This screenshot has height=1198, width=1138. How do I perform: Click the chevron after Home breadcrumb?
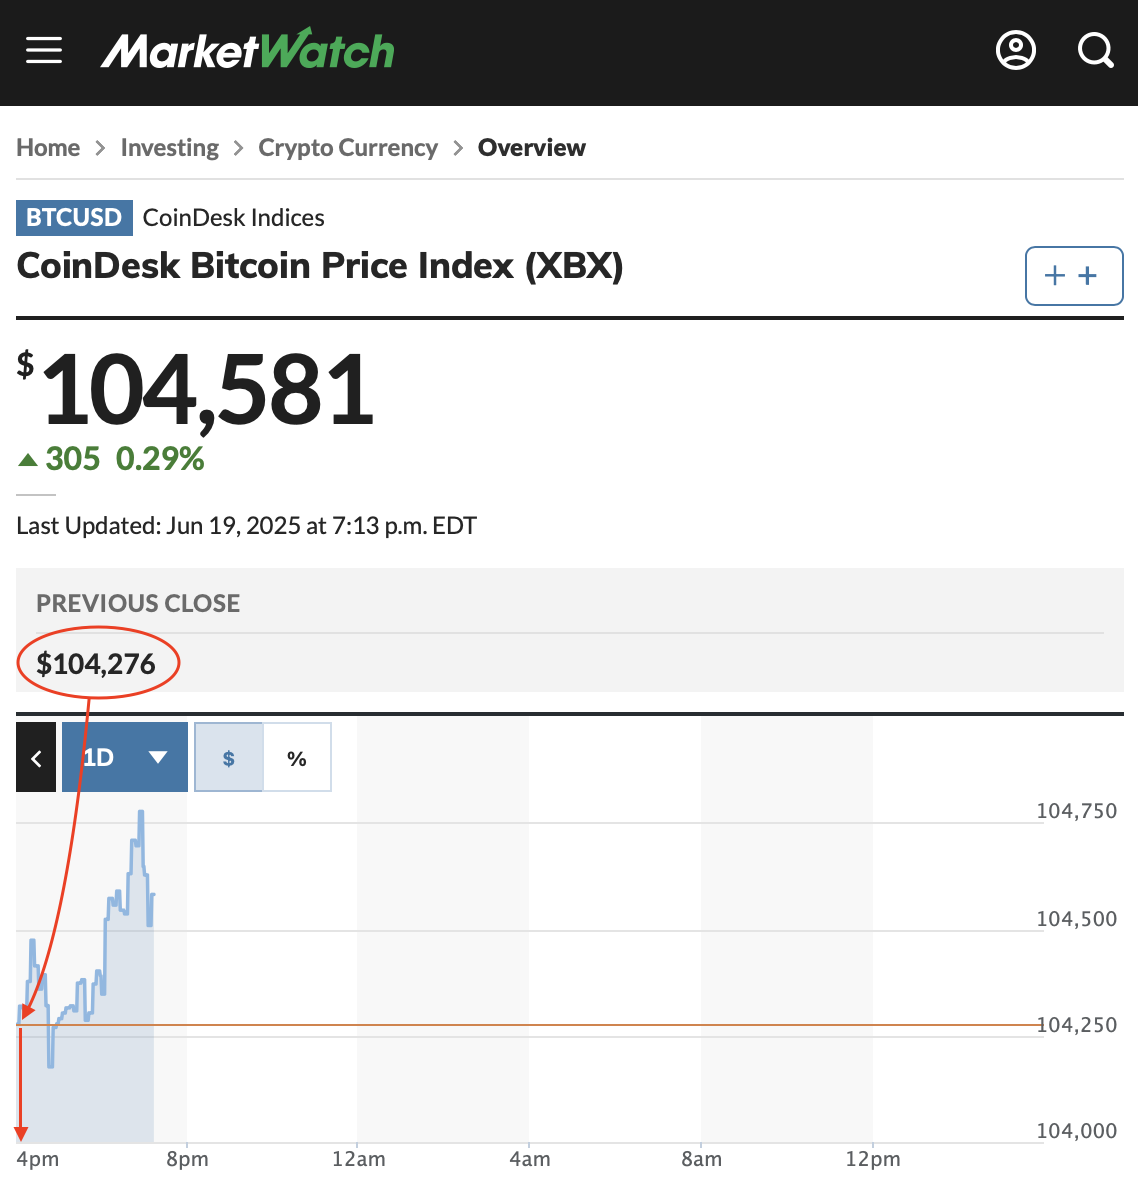point(100,147)
